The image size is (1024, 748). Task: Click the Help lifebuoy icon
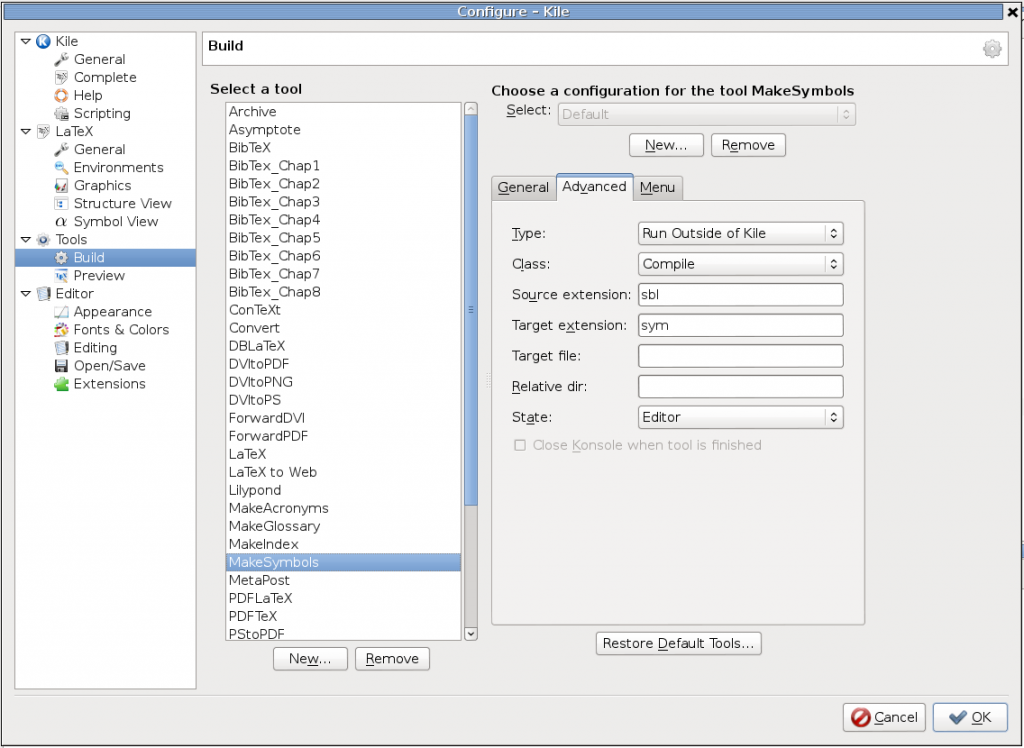[61, 95]
